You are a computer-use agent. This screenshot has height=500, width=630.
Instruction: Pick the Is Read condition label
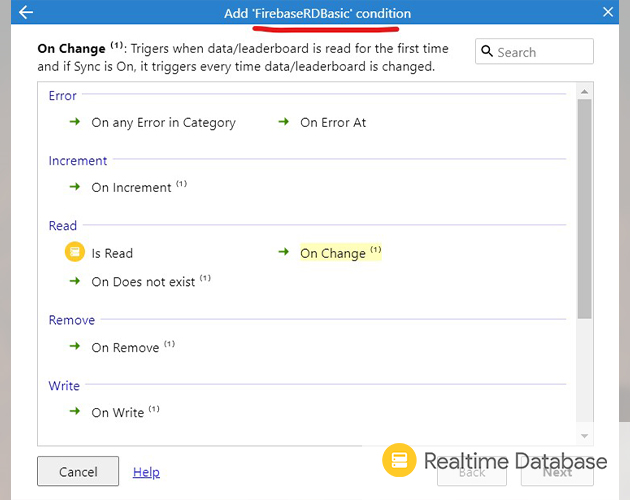112,253
